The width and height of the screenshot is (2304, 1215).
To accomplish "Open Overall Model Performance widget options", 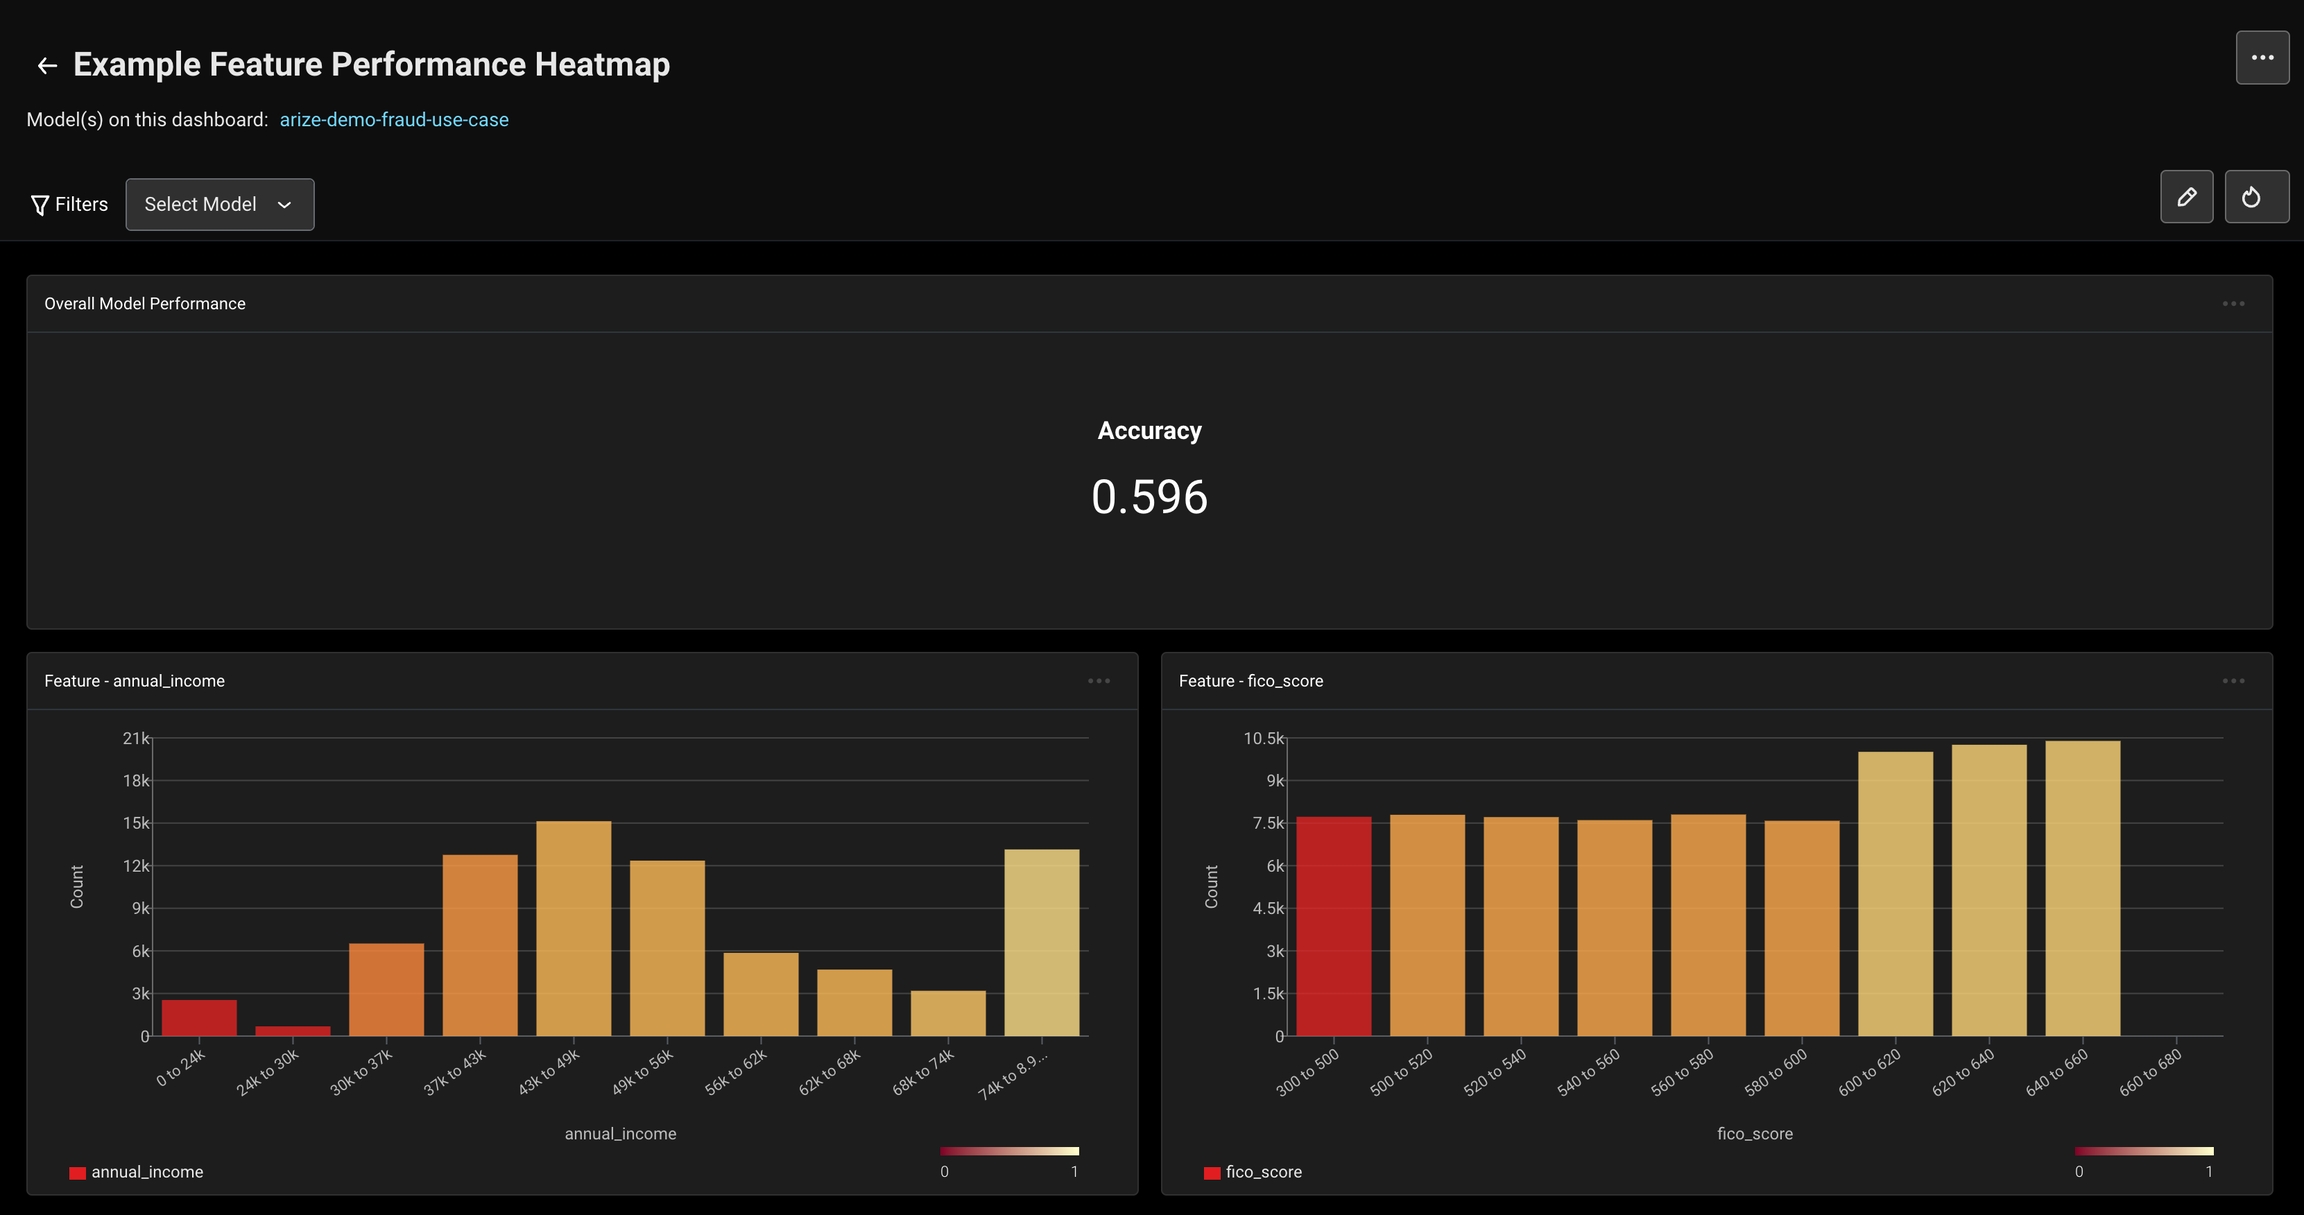I will tap(2233, 304).
